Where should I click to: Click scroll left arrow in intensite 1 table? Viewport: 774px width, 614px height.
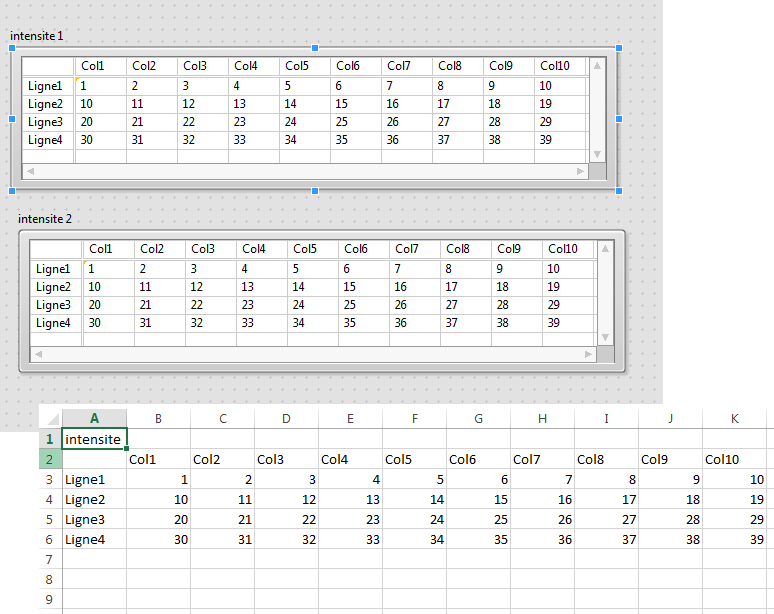tap(31, 171)
